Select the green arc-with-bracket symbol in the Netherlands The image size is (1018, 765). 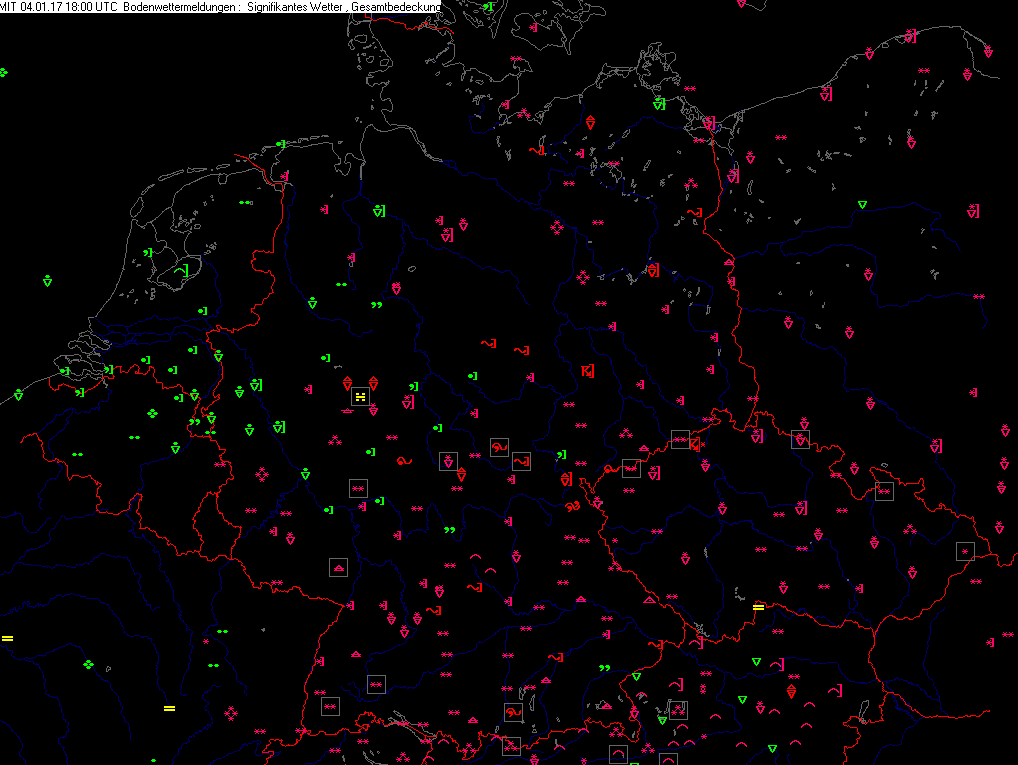point(181,270)
